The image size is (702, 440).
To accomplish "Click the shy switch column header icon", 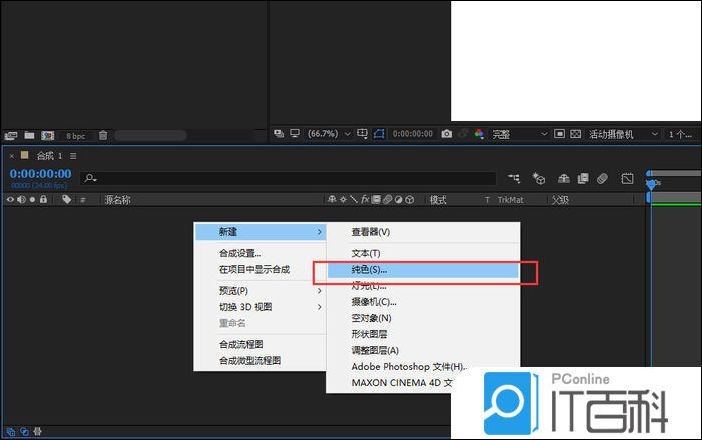I will 332,199.
